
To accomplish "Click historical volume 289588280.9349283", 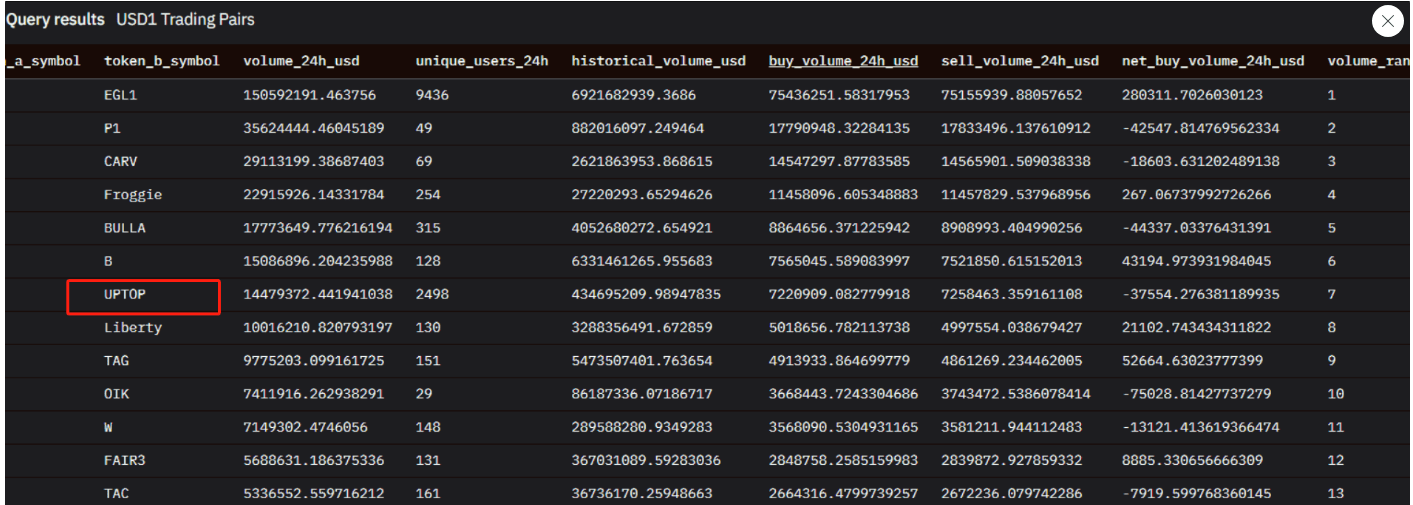I will coord(637,427).
